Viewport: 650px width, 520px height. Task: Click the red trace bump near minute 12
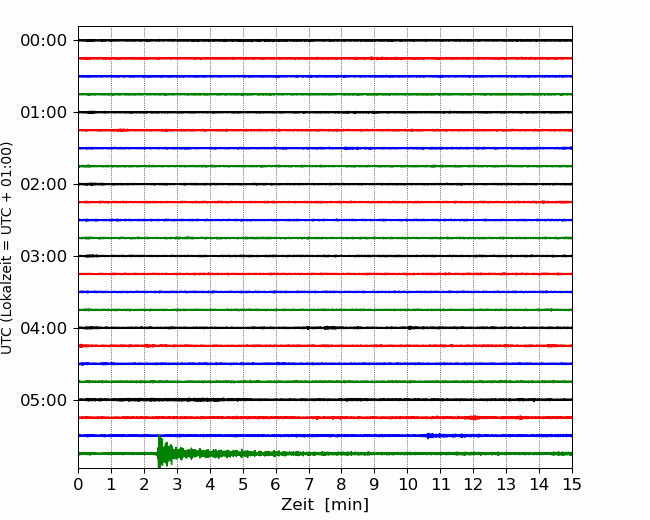pyautogui.click(x=473, y=418)
